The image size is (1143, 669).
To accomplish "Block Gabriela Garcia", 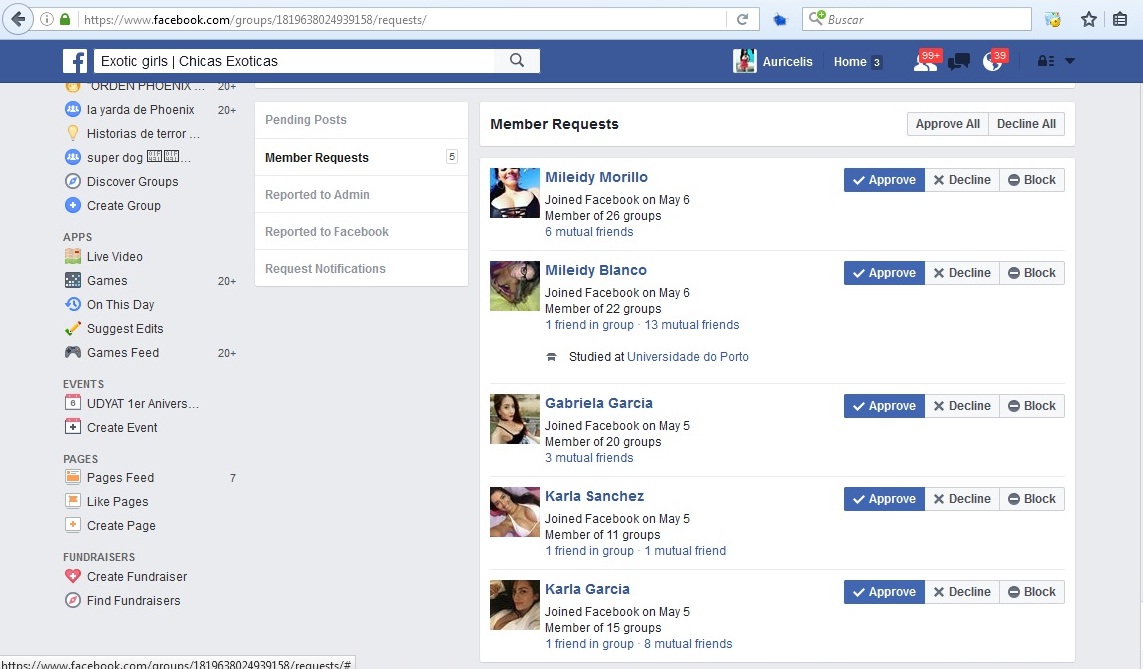I will pos(1031,406).
